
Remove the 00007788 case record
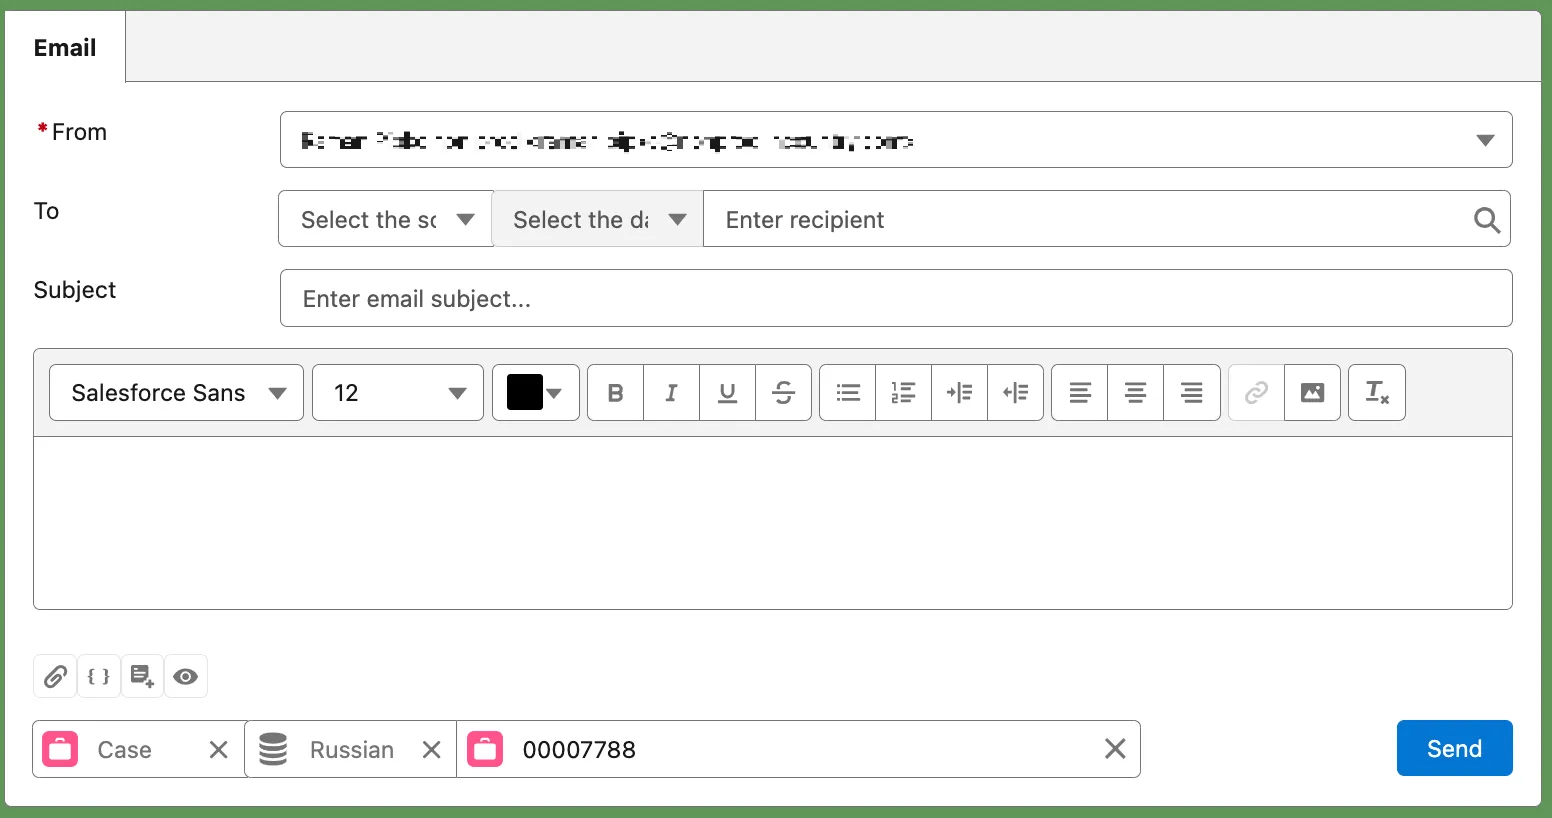click(x=1114, y=749)
